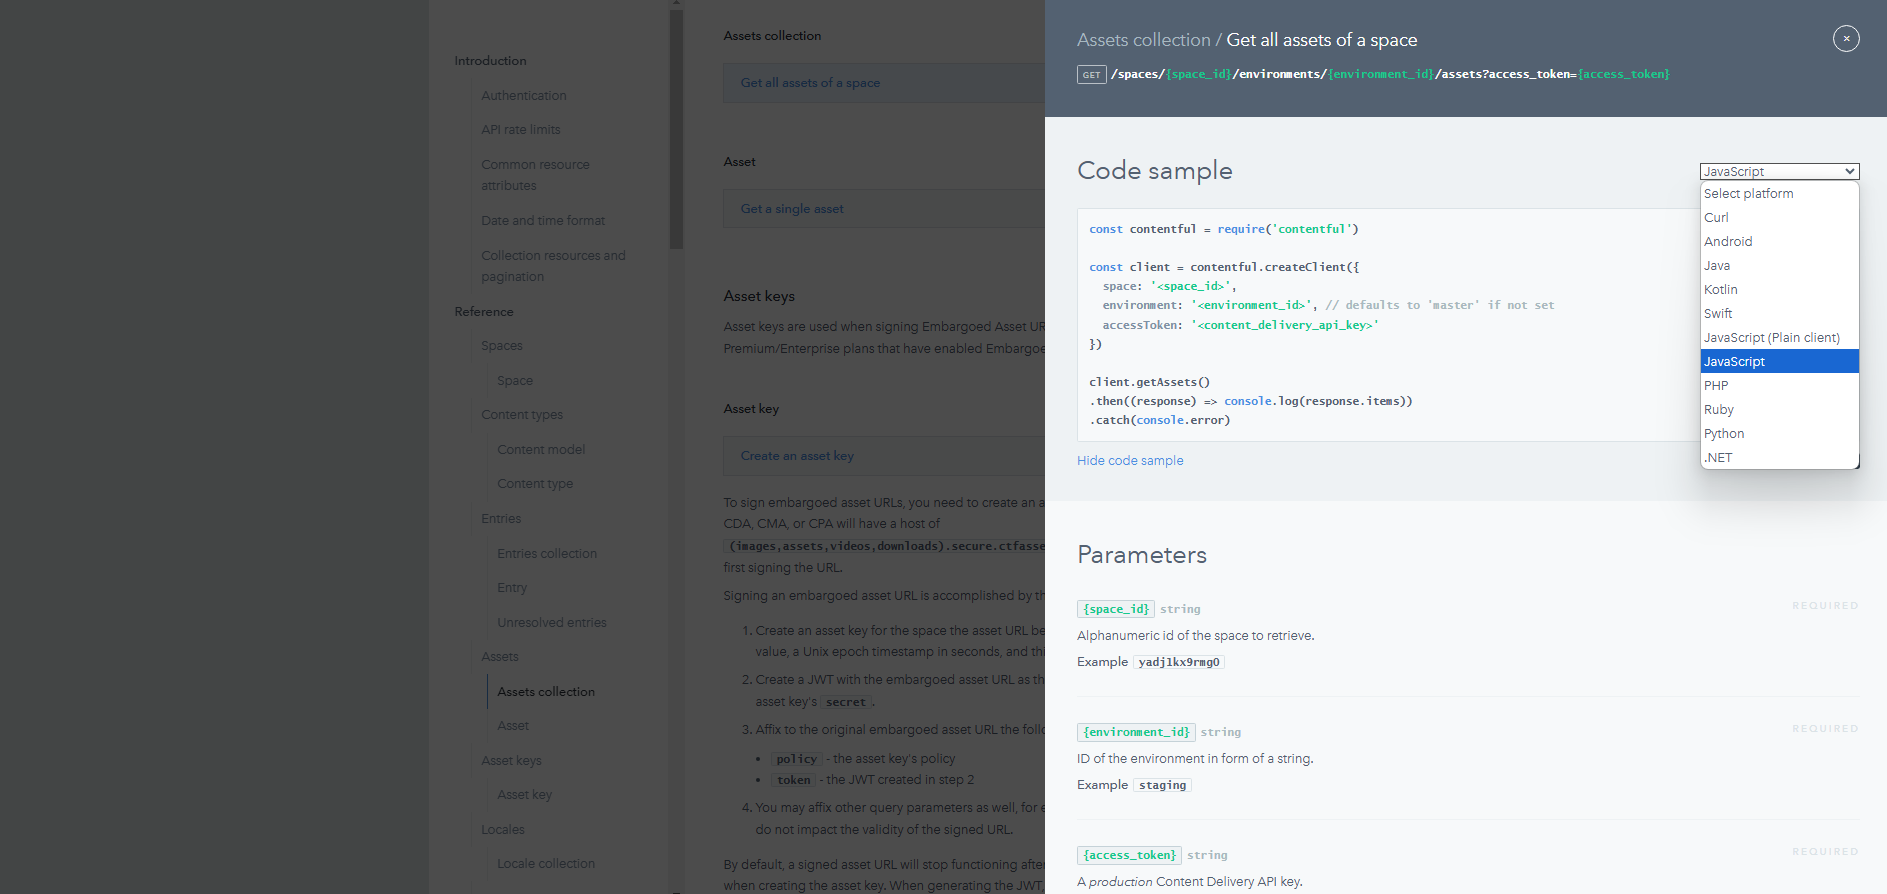Choose Curl from platform list
The height and width of the screenshot is (894, 1887).
(x=1779, y=217)
